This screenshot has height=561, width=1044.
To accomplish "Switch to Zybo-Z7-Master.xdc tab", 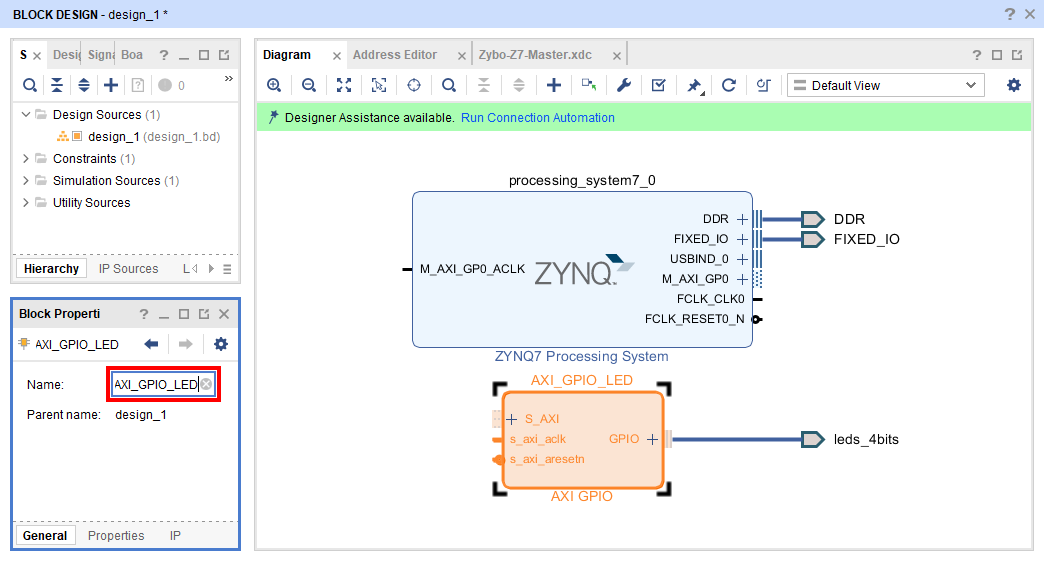I will click(x=535, y=55).
